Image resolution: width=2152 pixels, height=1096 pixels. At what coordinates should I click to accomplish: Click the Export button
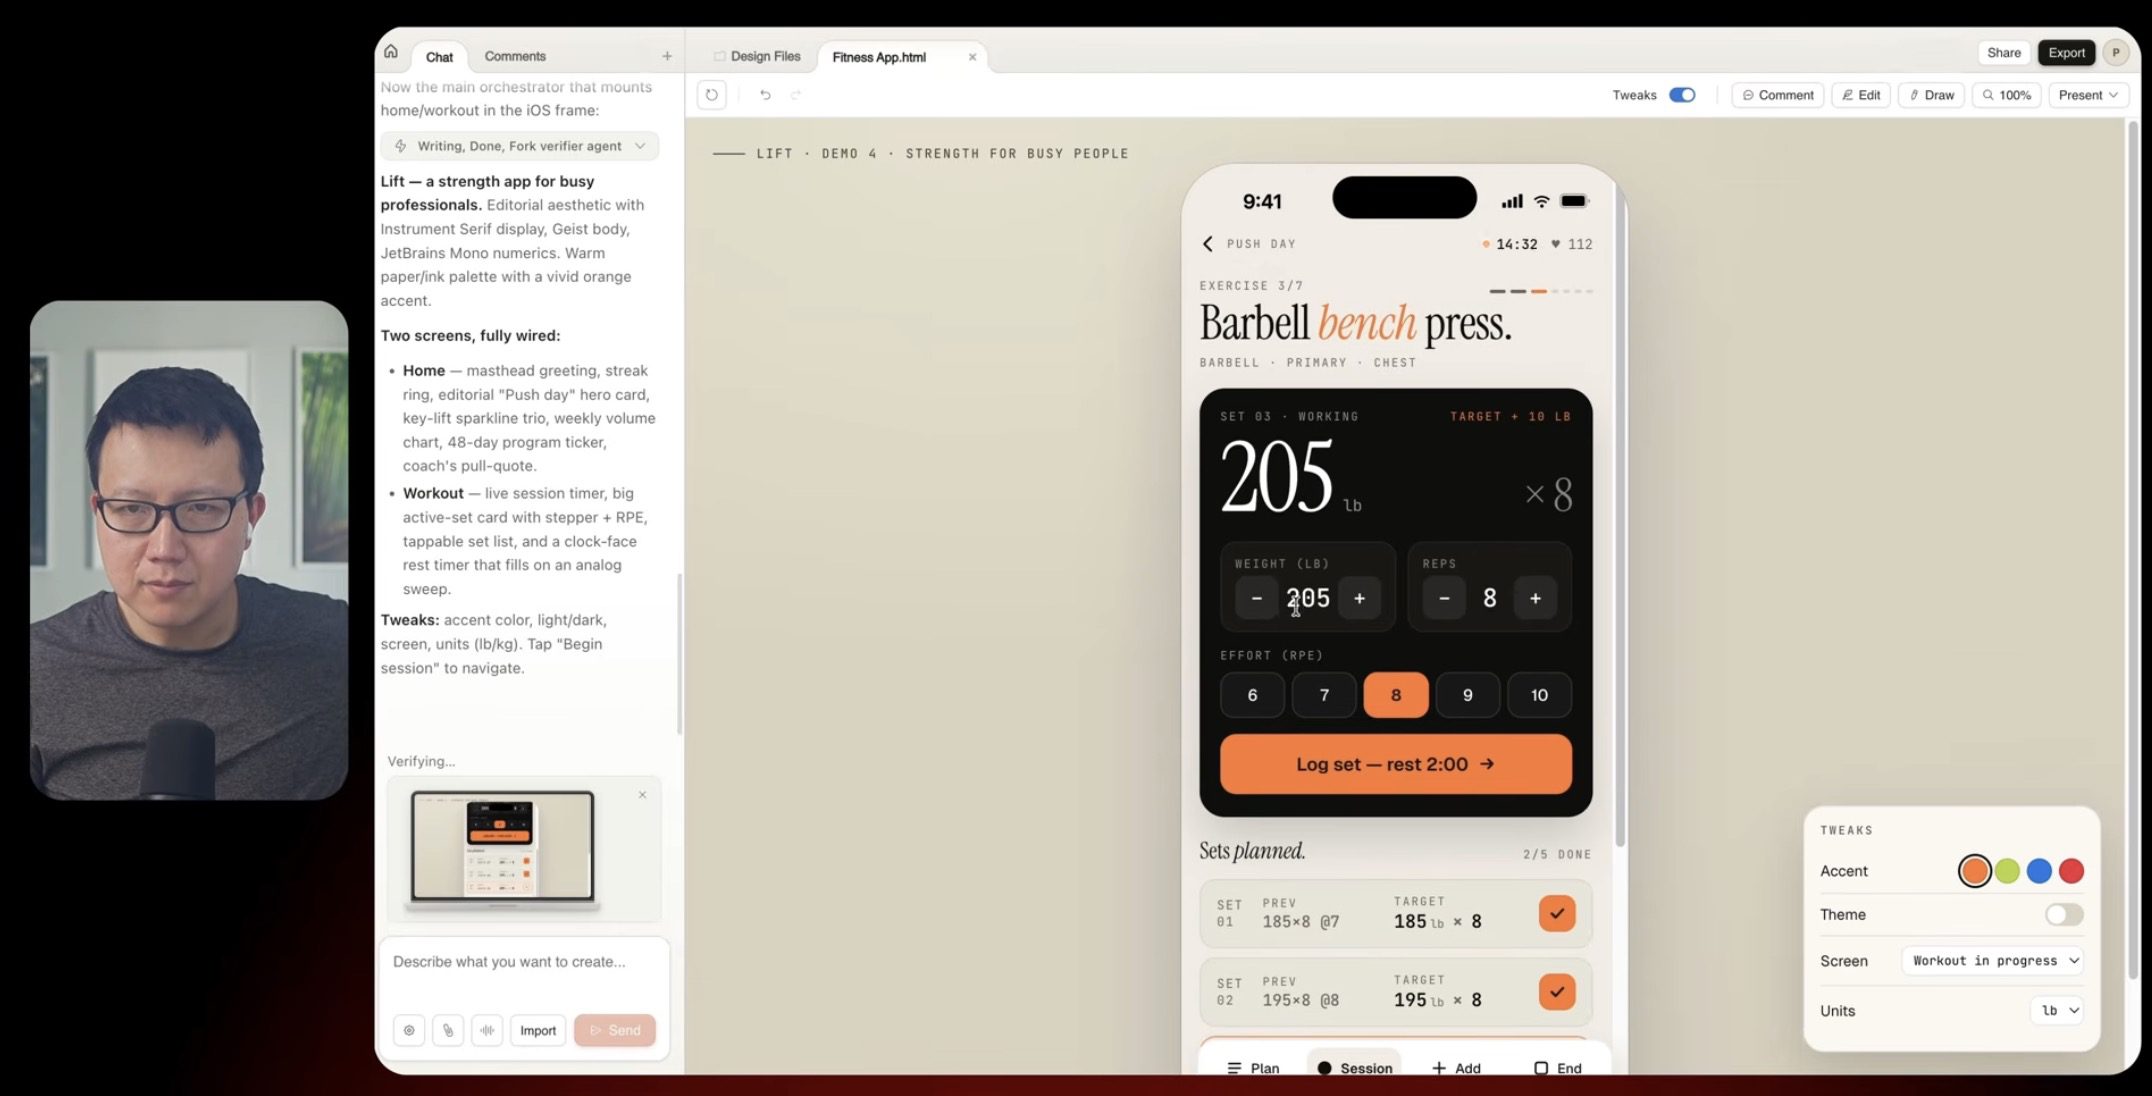pos(2066,53)
